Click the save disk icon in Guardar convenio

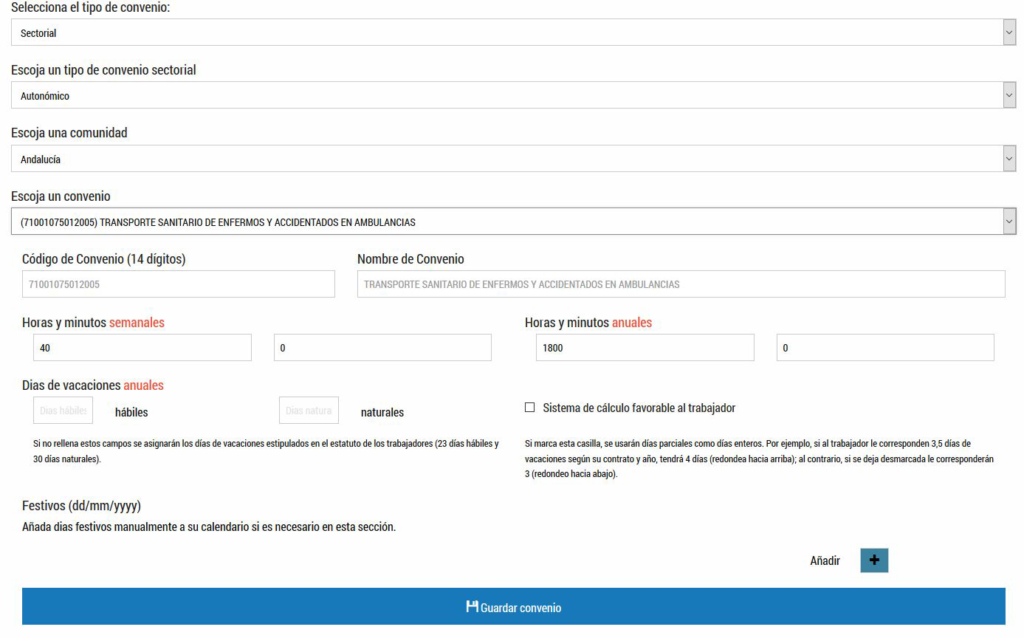tap(472, 607)
